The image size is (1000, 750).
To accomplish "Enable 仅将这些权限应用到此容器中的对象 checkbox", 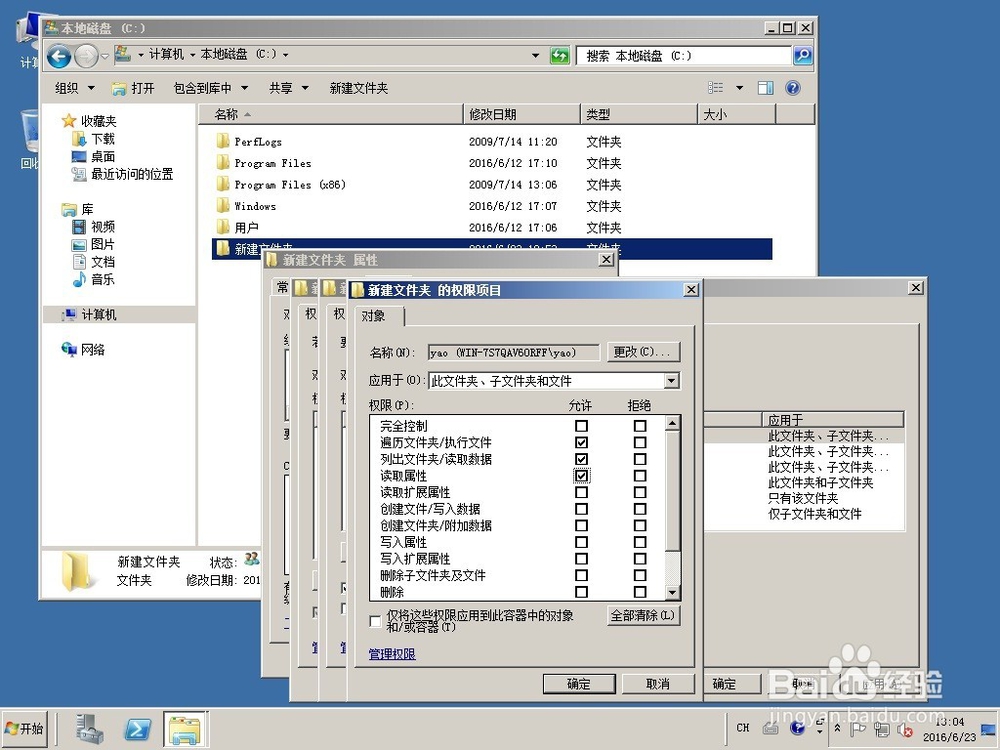I will [x=375, y=621].
